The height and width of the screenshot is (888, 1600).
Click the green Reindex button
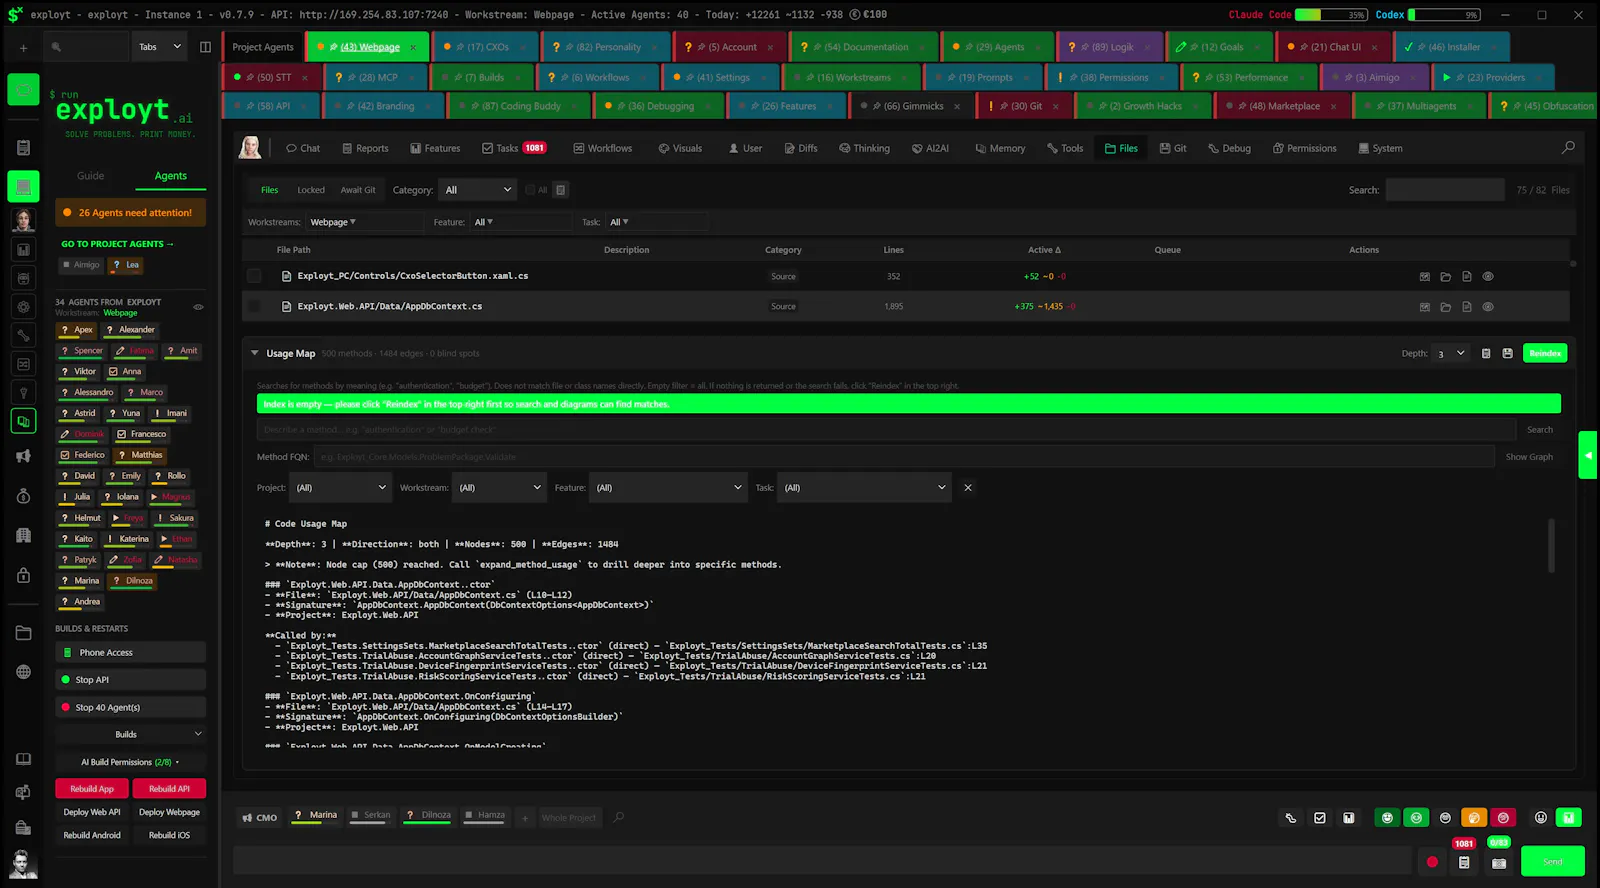[1545, 353]
